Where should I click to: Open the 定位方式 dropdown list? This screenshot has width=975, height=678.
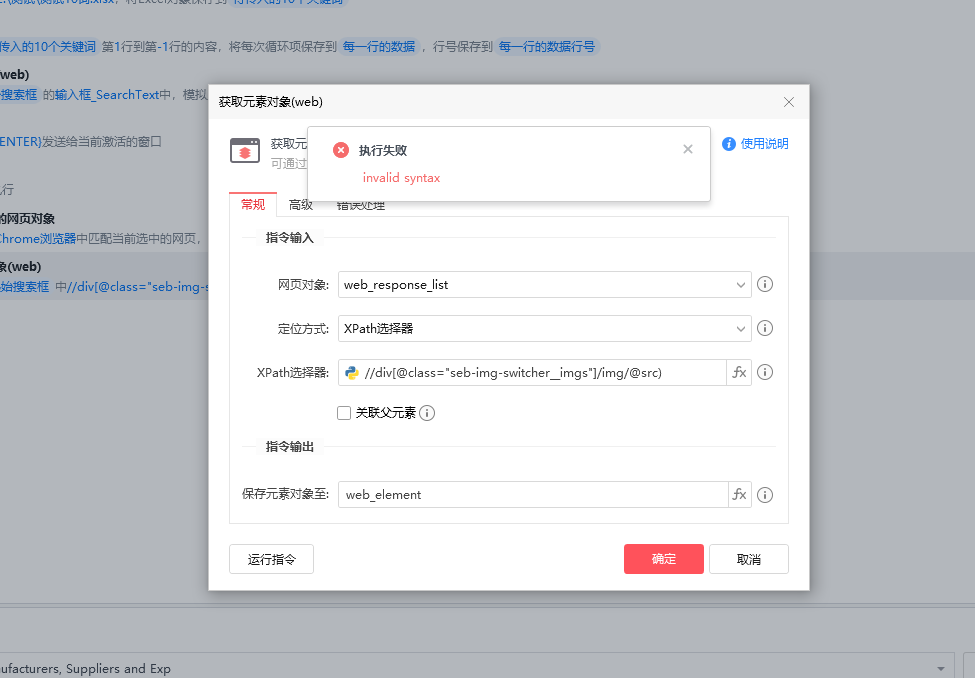[740, 328]
